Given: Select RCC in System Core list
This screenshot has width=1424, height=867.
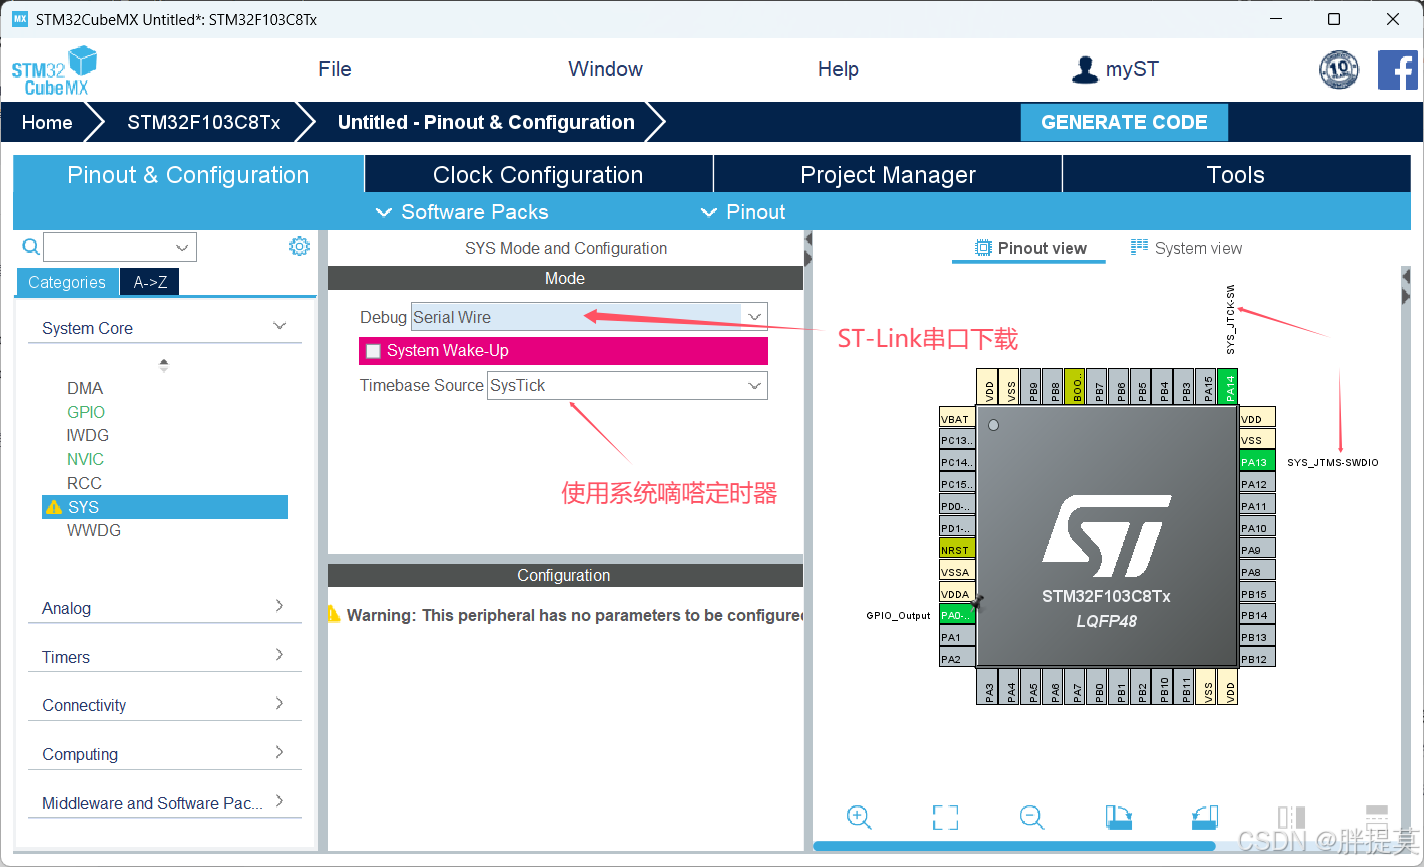Looking at the screenshot, I should [84, 483].
